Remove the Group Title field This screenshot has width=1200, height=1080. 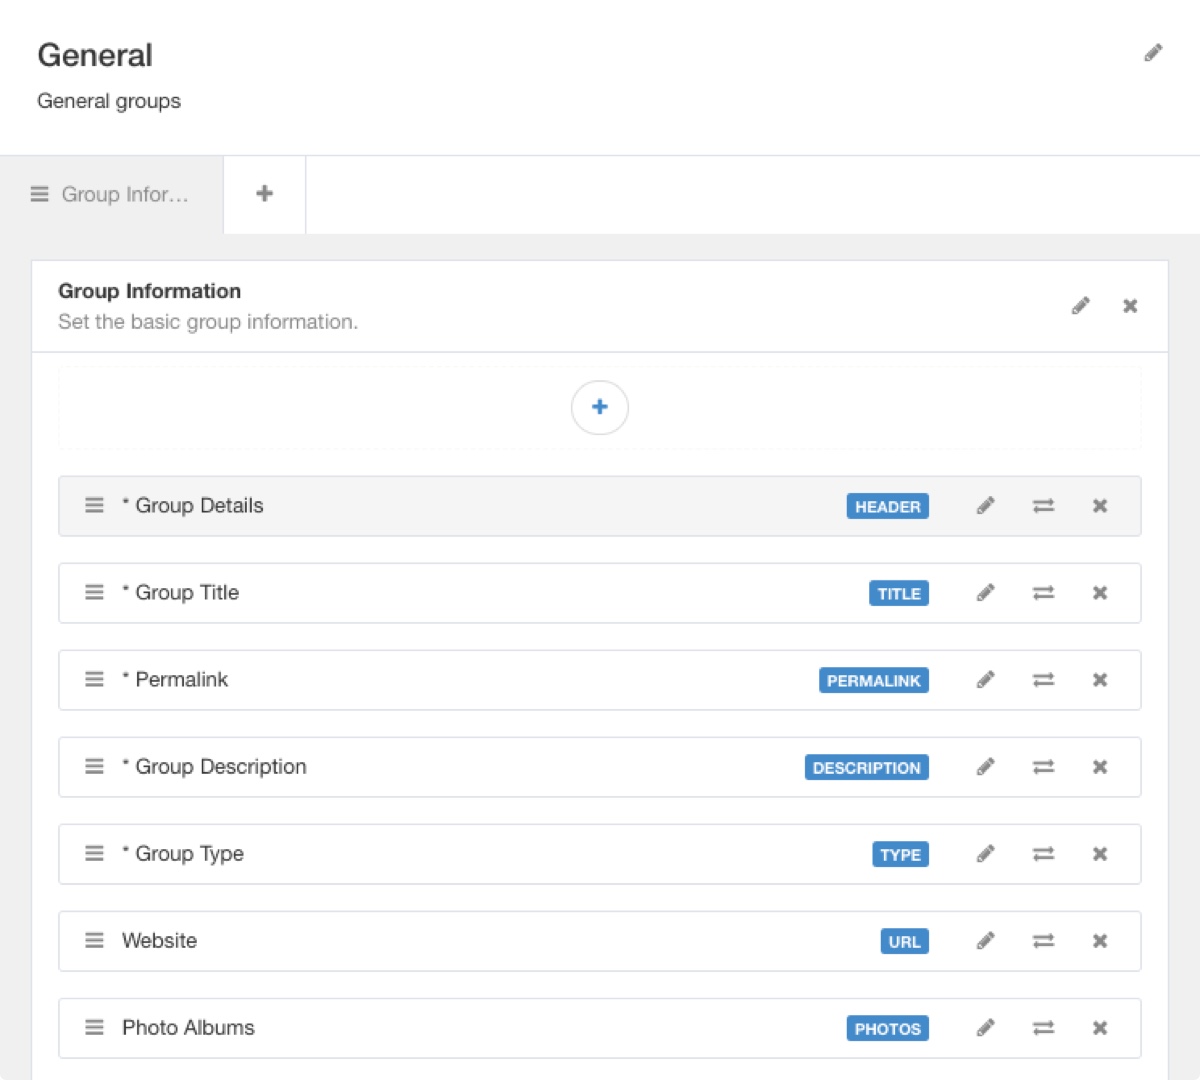point(1100,593)
